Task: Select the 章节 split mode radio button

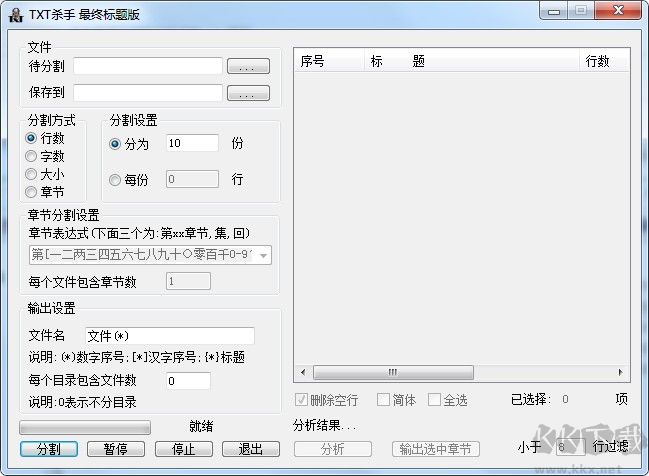Action: pos(31,192)
